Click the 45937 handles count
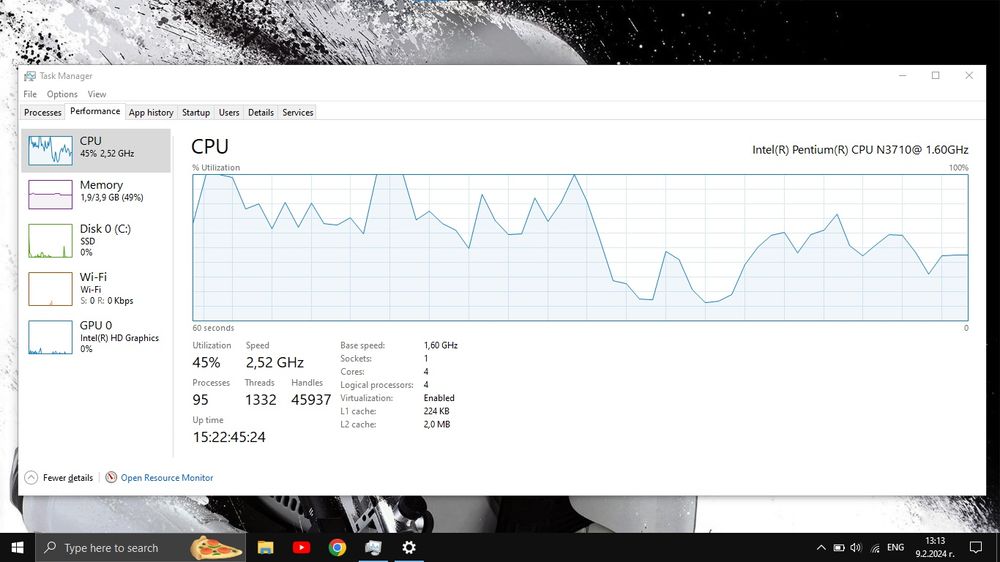 coord(311,400)
